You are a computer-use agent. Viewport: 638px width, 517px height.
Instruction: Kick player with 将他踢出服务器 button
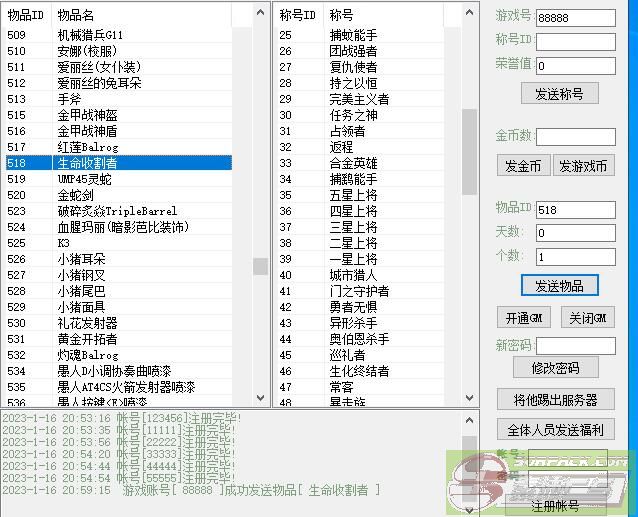point(556,399)
